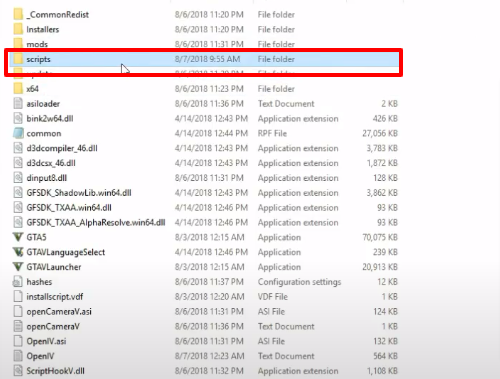
Task: Select the GTA5 file name
Action: tap(36, 237)
